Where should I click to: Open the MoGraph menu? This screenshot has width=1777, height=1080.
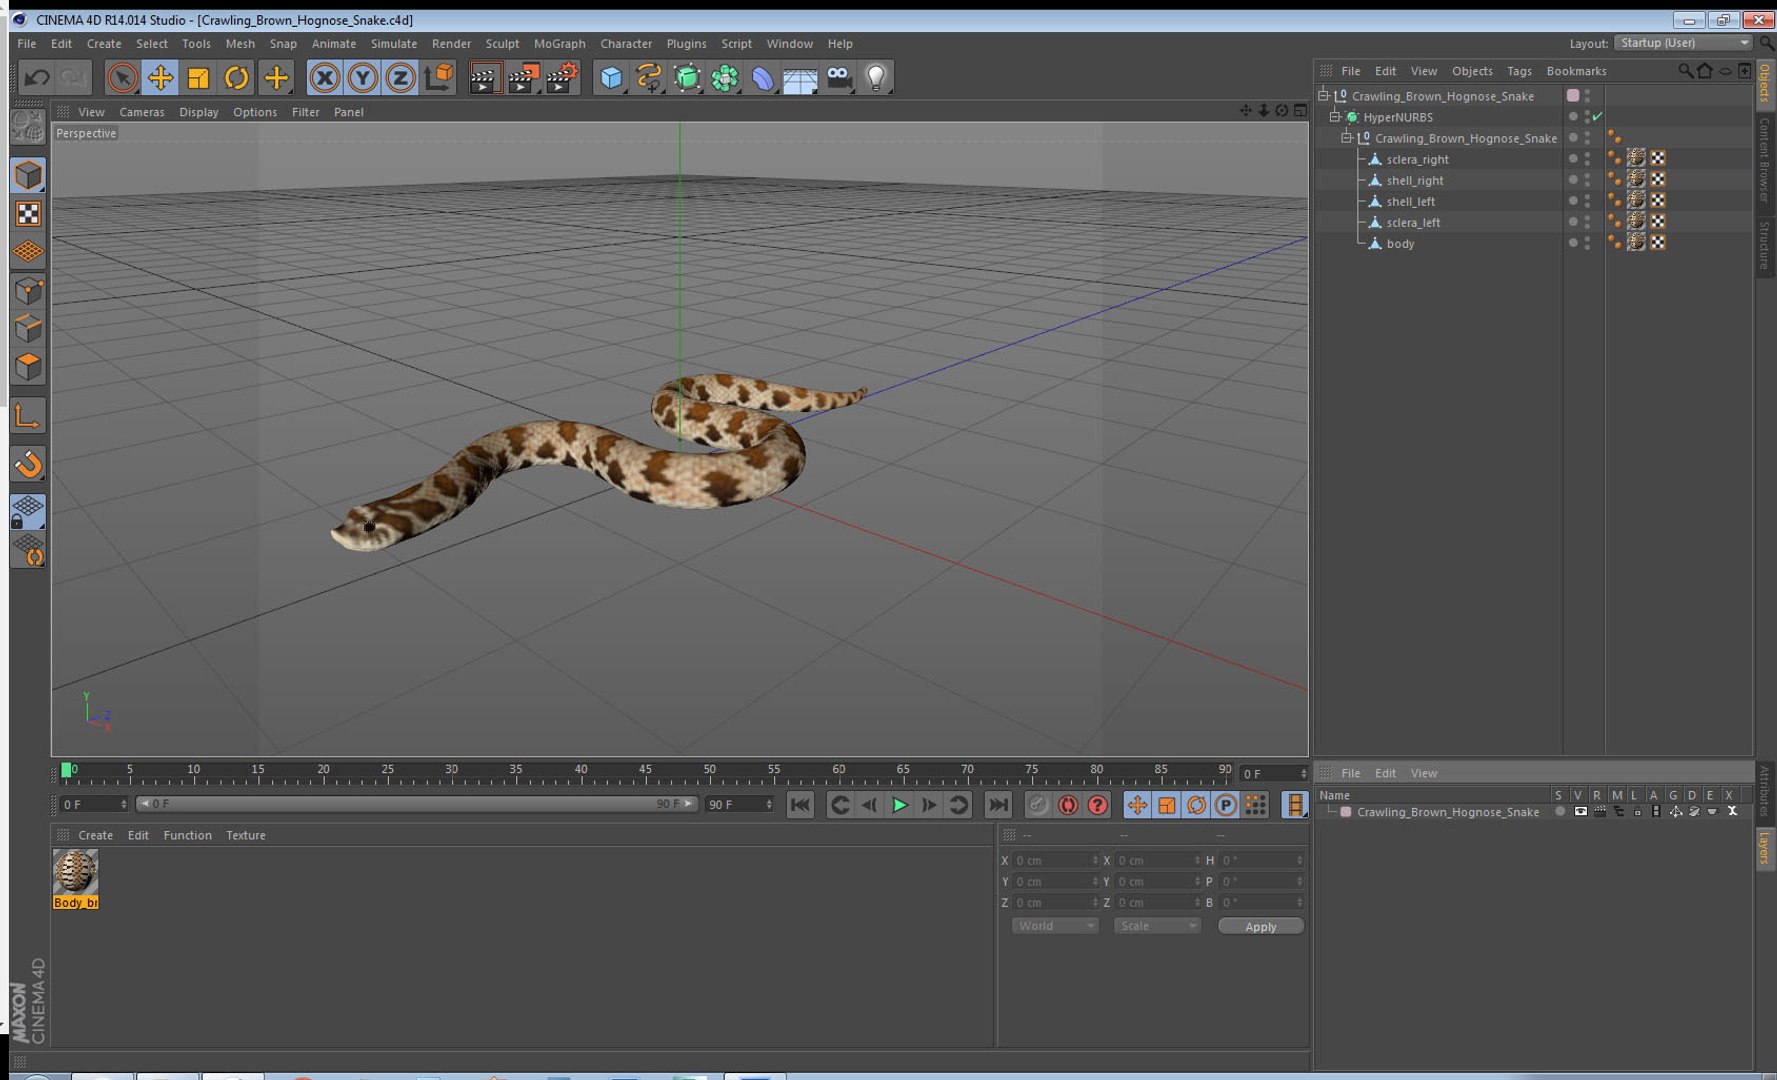[x=559, y=44]
